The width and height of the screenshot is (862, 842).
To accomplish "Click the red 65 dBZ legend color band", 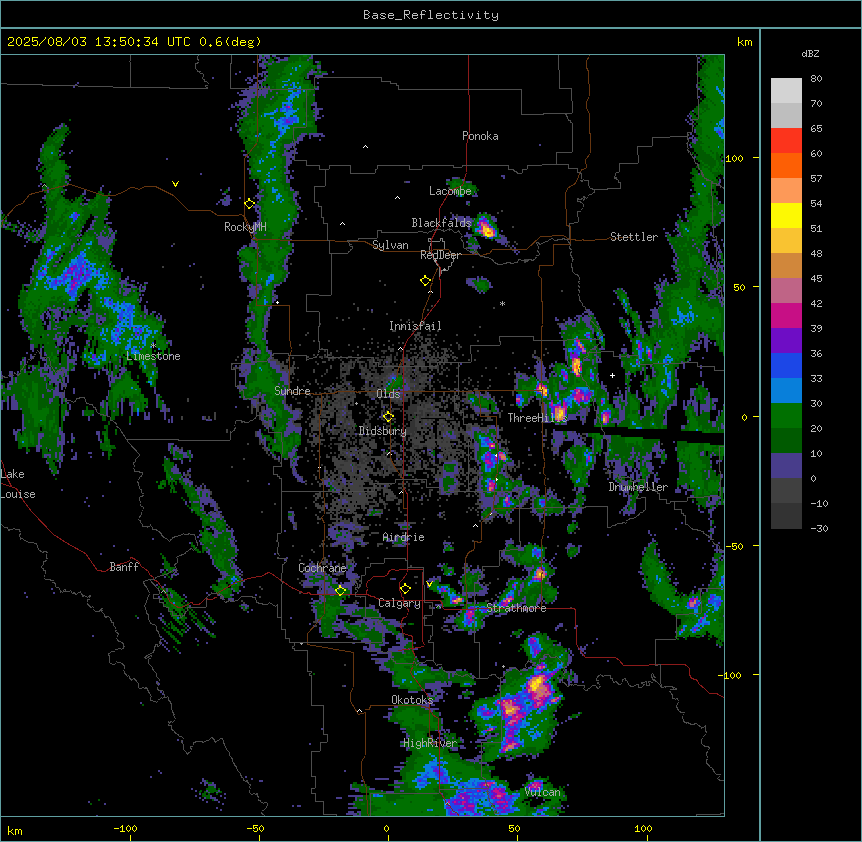I will tap(786, 140).
